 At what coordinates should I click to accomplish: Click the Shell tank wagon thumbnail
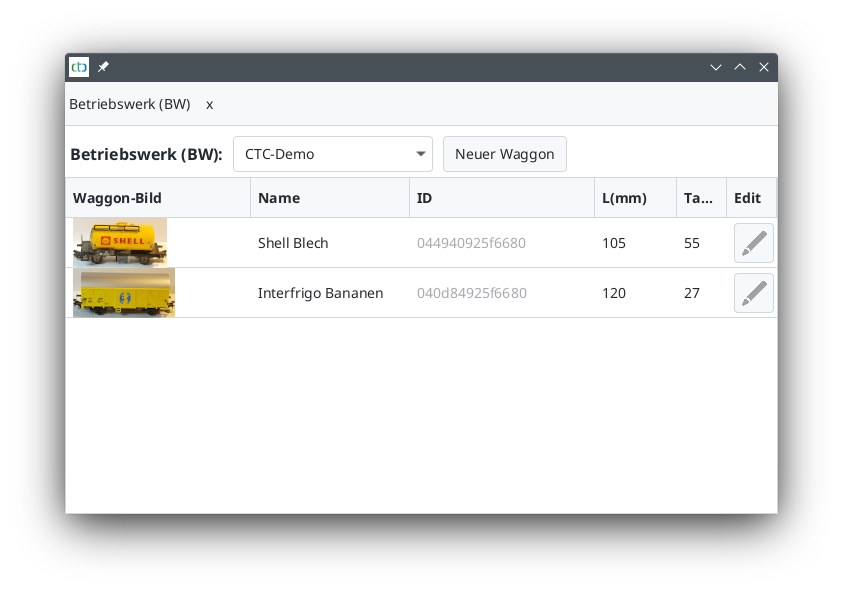click(120, 242)
